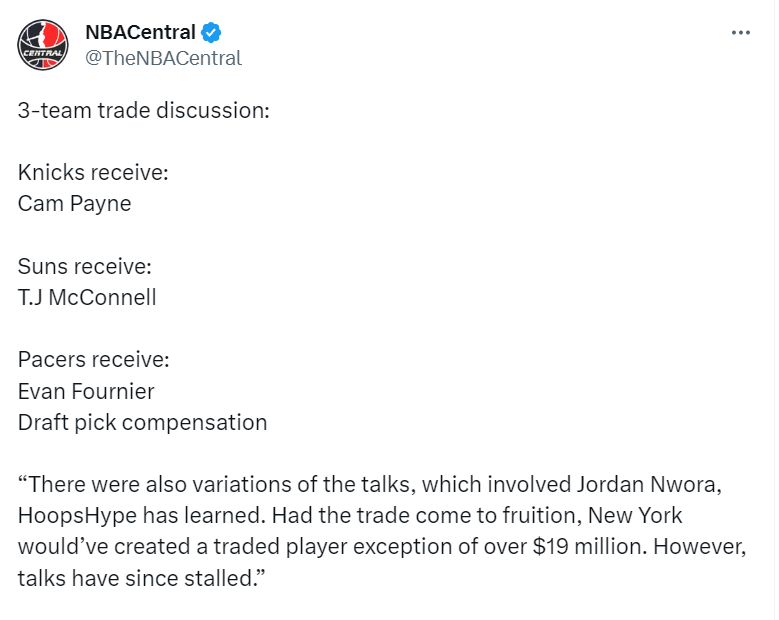This screenshot has height=620, width=779.
Task: Click the 'Knicks receive:' heading text
Action: 93,172
